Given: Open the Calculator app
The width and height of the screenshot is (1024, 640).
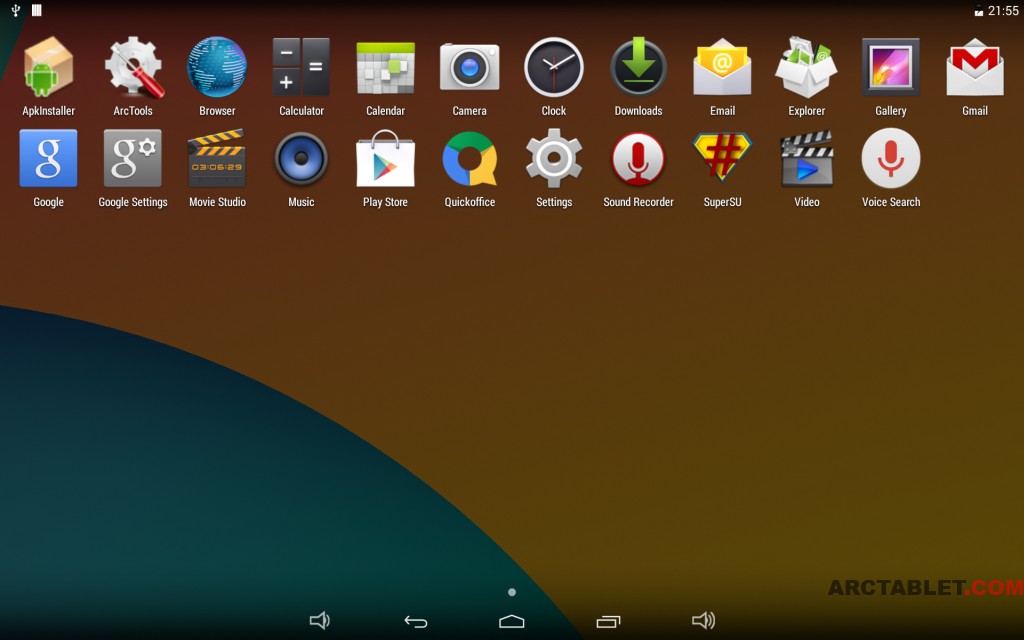Looking at the screenshot, I should point(301,67).
